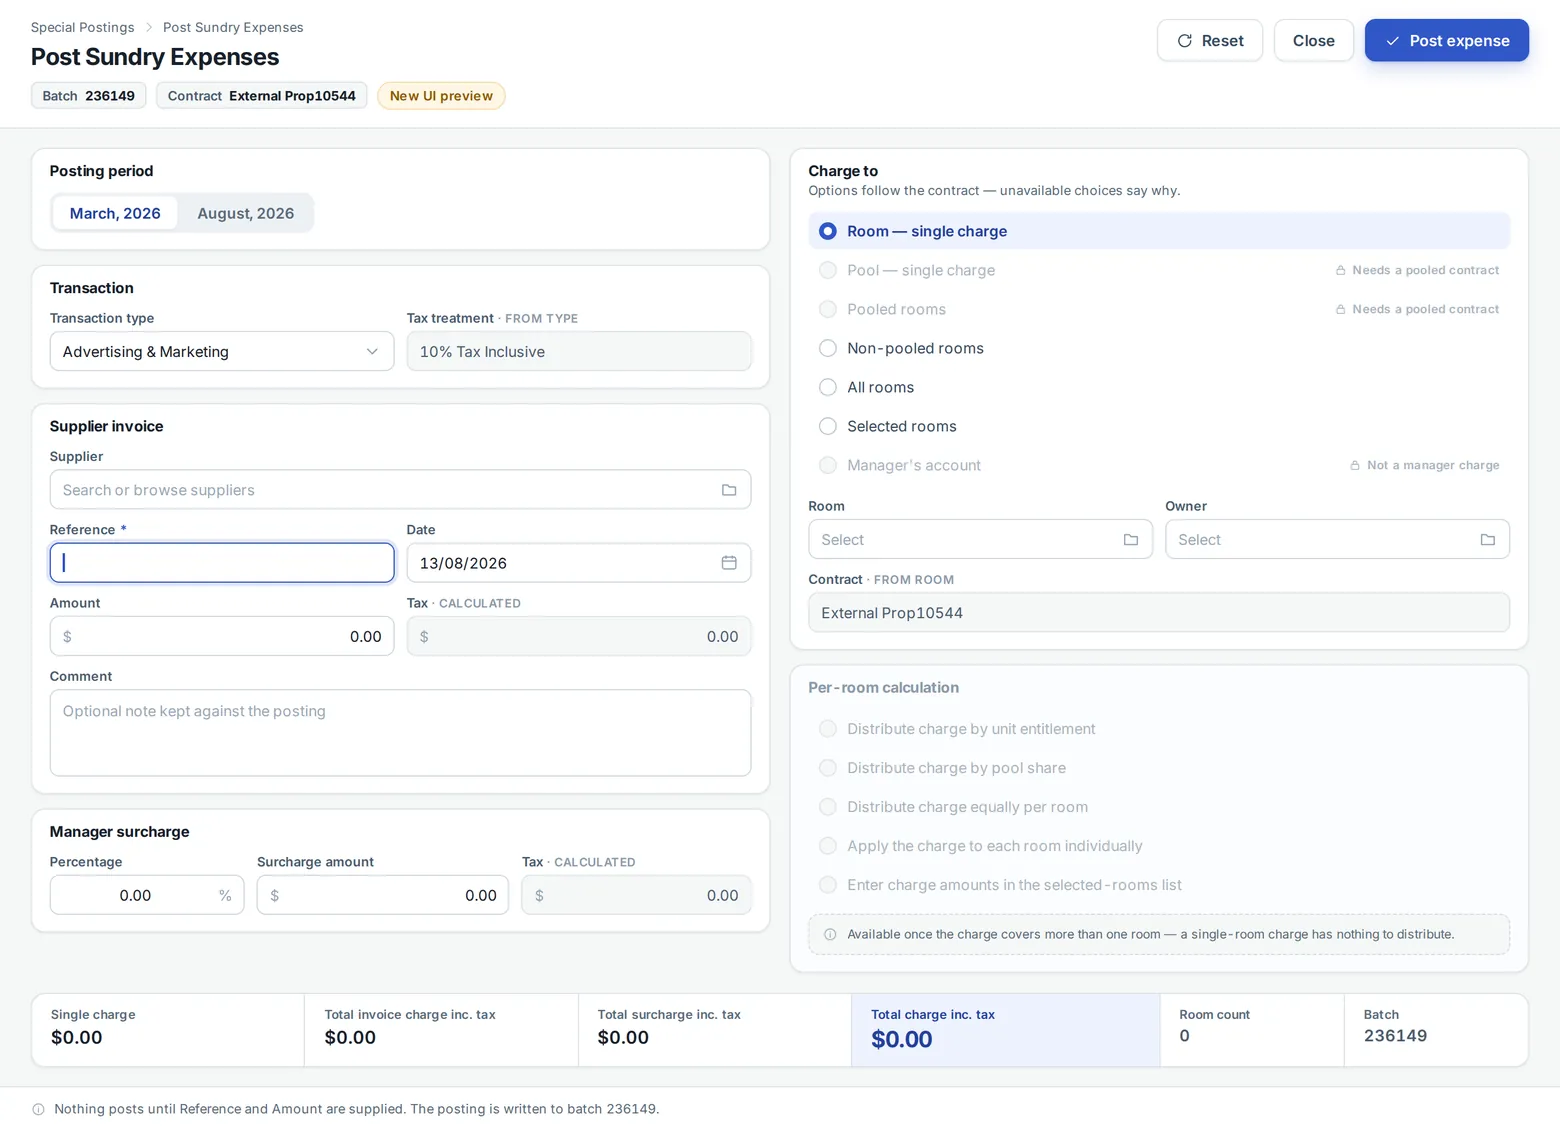This screenshot has height=1130, width=1560.
Task: Choose the All rooms radio button
Action: tap(828, 387)
